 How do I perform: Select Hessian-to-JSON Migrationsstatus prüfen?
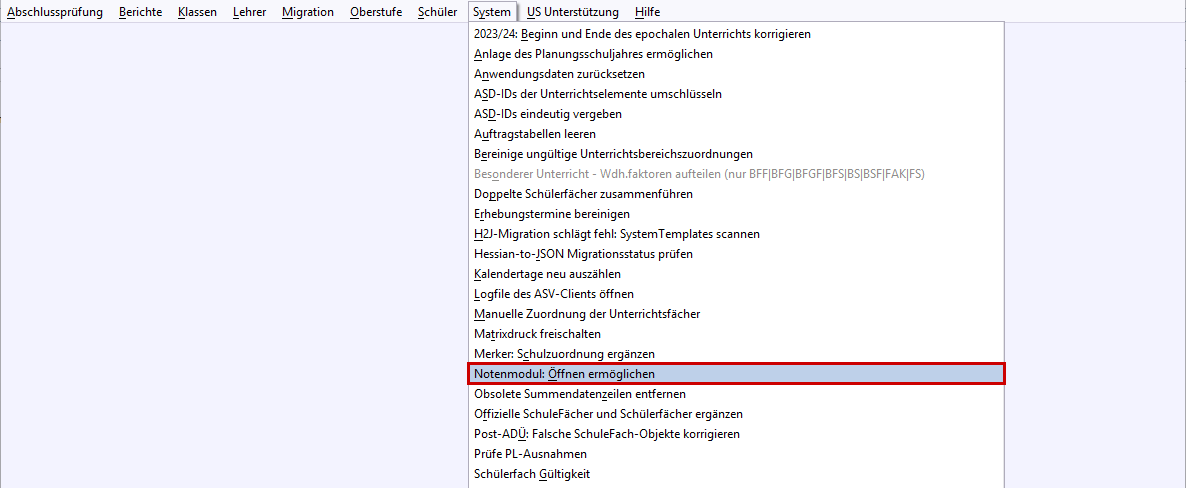pos(737,254)
